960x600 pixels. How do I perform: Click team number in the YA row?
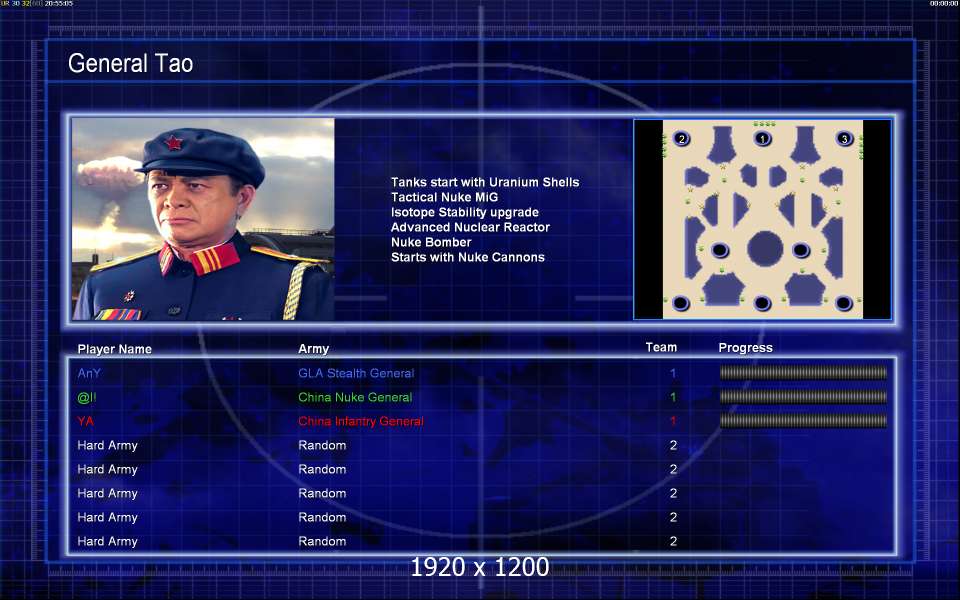click(x=673, y=421)
